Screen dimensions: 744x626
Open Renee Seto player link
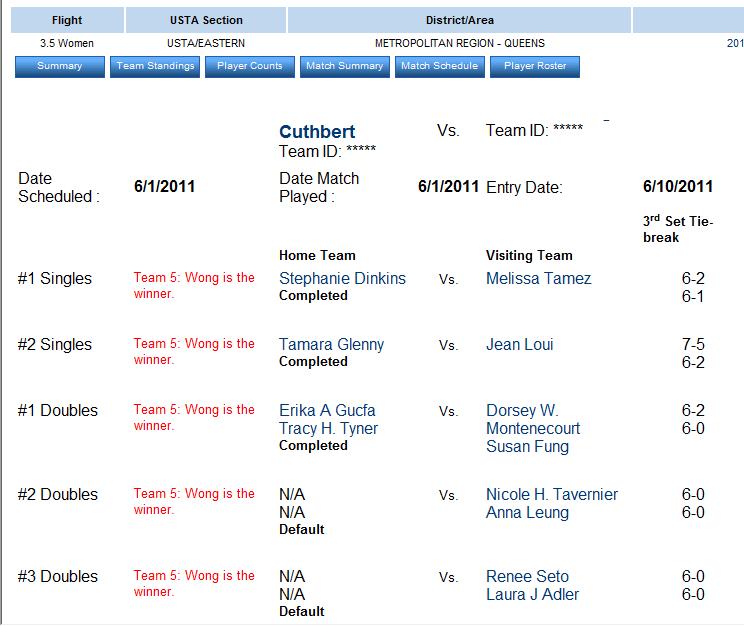click(527, 577)
